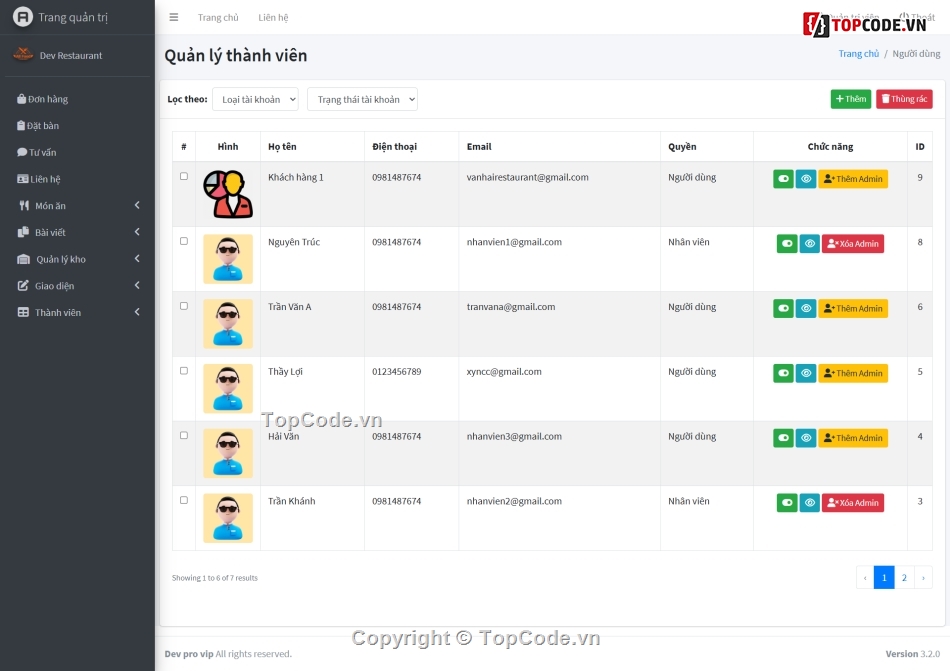
Task: Open Tư vấn chat in sidebar
Action: point(42,153)
